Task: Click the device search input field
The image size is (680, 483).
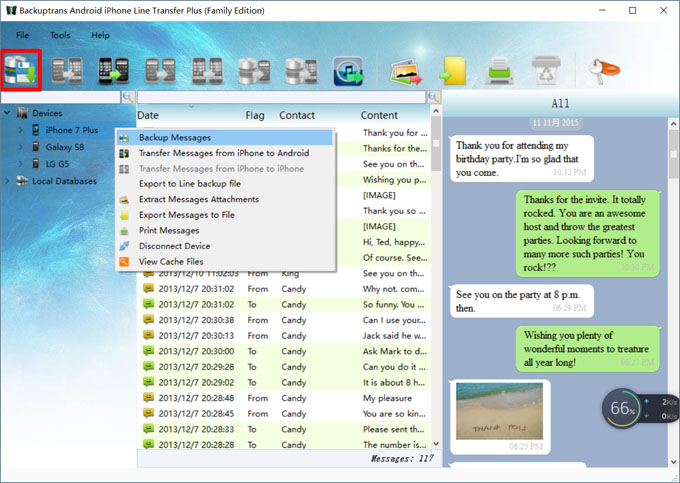Action: [x=61, y=97]
